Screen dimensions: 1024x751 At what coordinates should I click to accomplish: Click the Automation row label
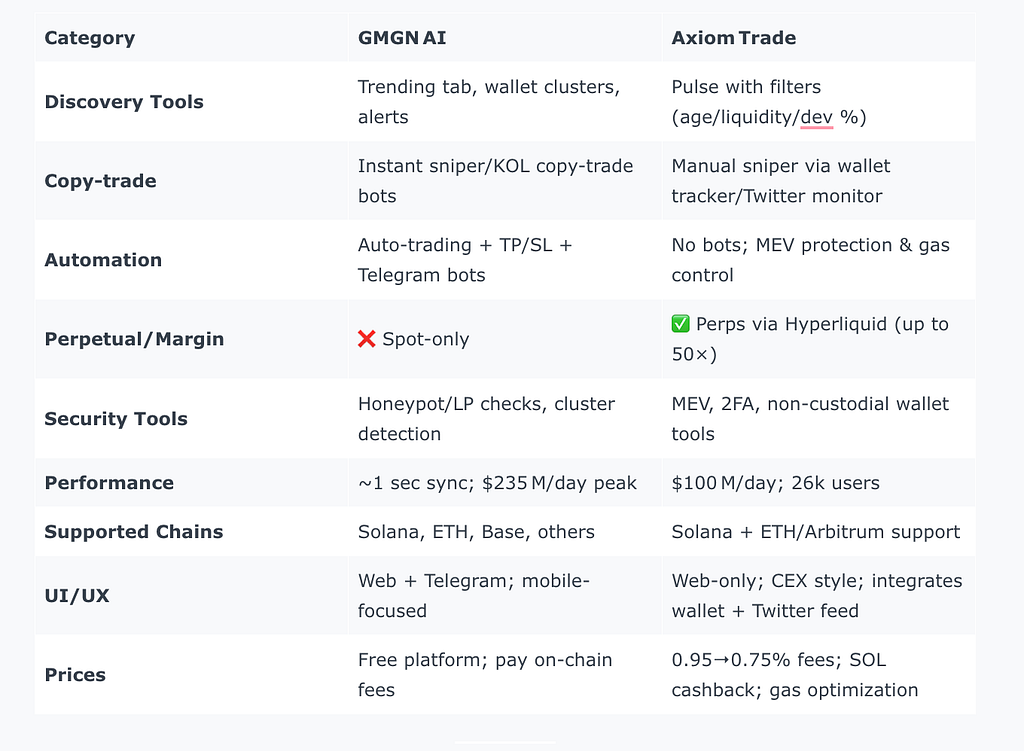click(103, 260)
